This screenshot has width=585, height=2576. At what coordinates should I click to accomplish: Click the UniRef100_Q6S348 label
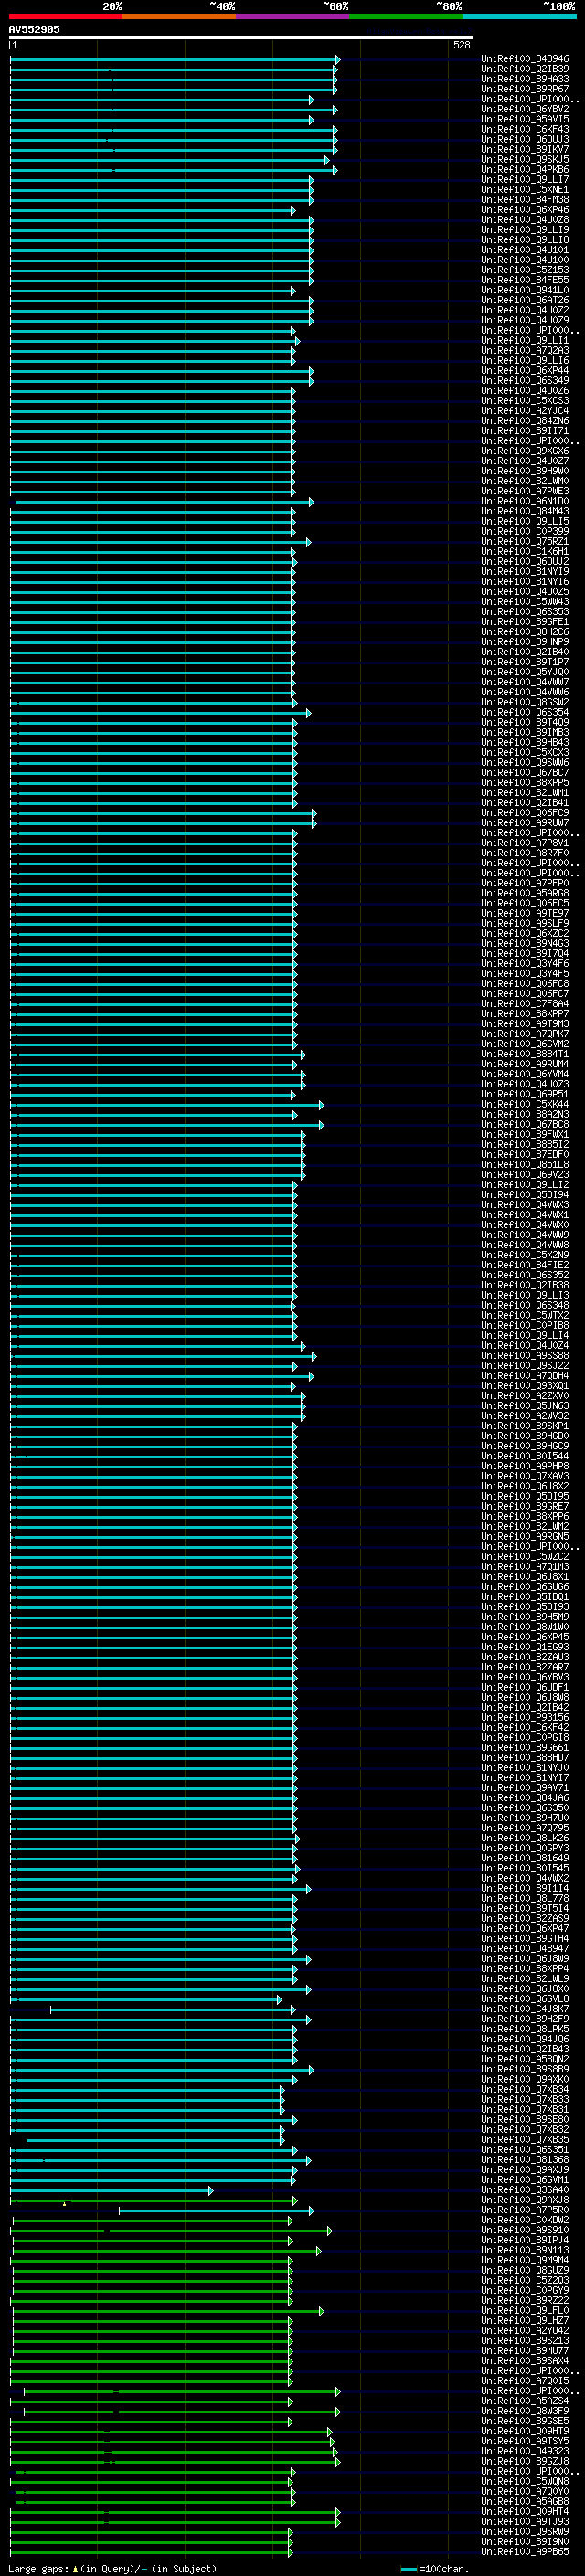click(x=525, y=1305)
